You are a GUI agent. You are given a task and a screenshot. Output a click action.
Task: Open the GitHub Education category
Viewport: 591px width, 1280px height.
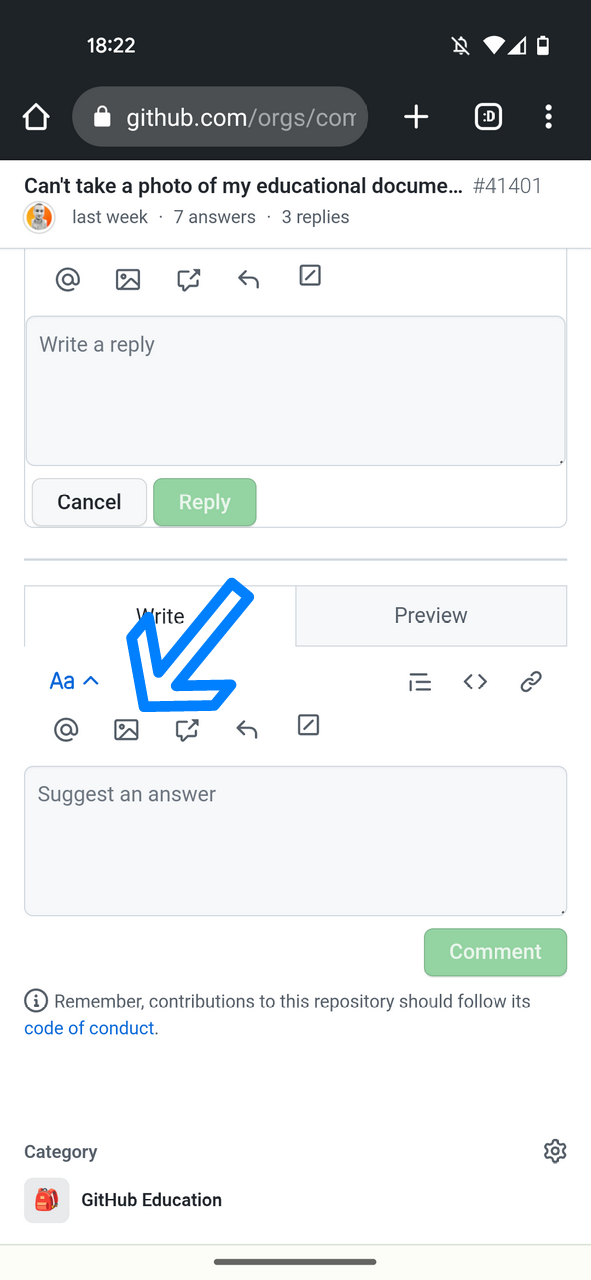coord(151,1200)
